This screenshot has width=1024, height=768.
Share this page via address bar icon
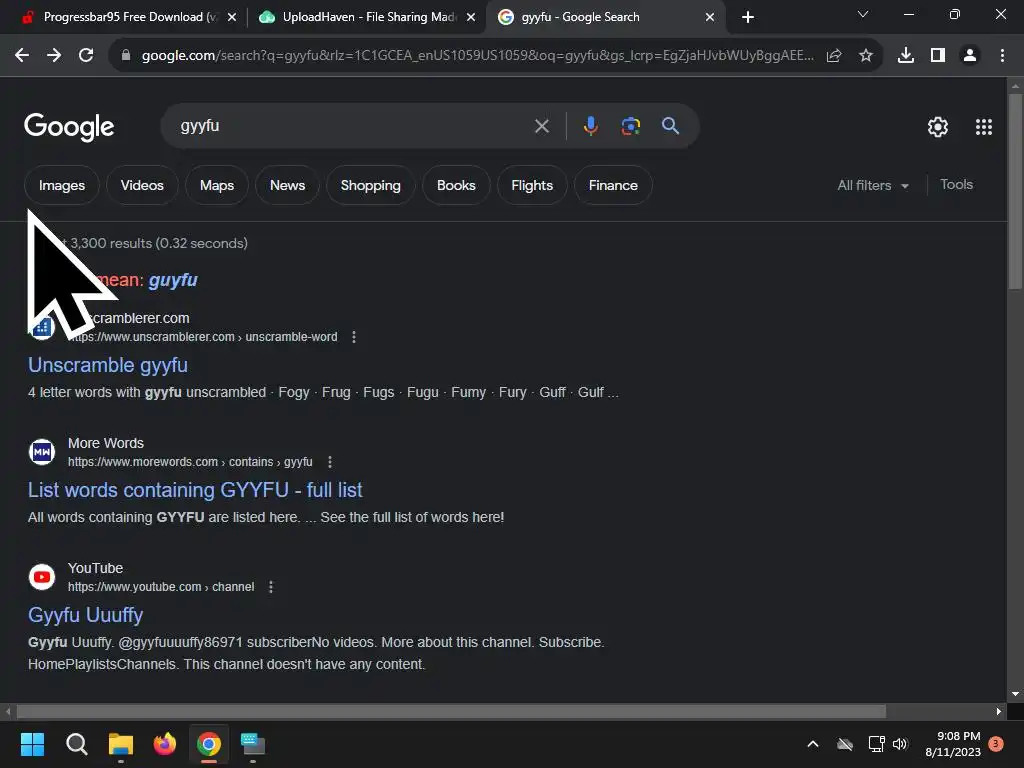coord(834,56)
